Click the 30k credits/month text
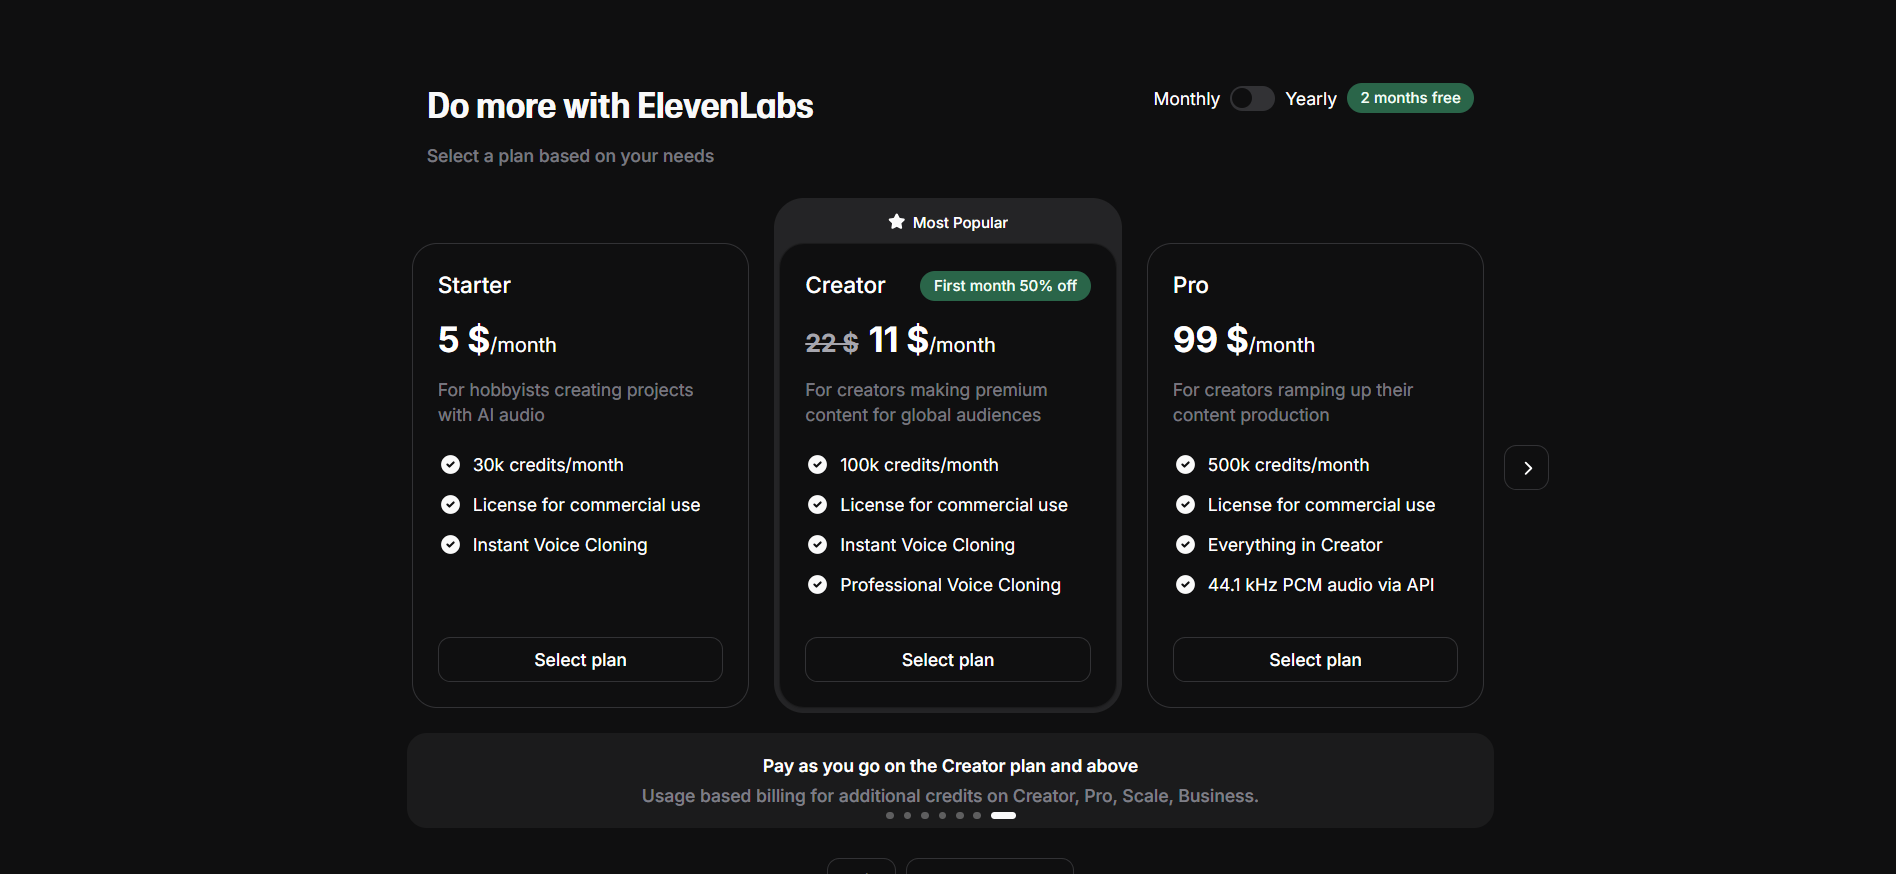Image resolution: width=1896 pixels, height=874 pixels. click(548, 465)
